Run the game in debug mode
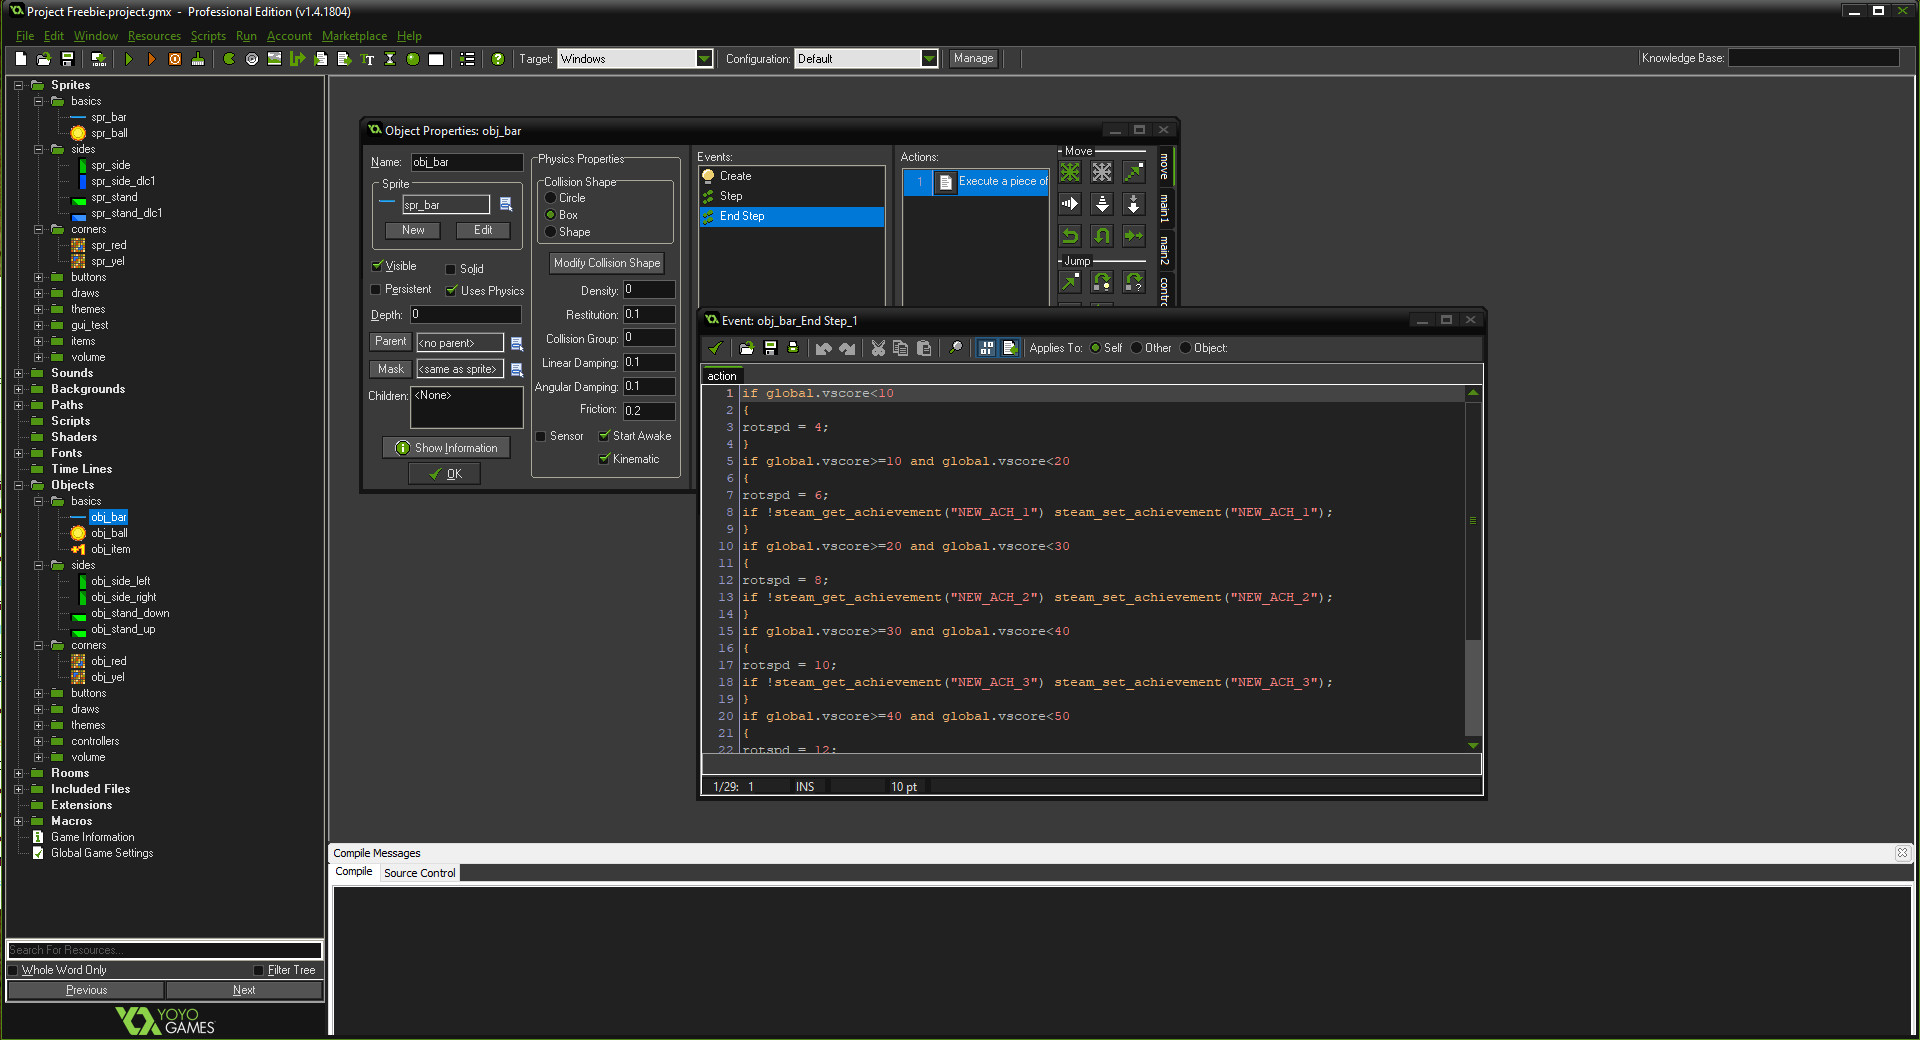Screen dimensions: 1920x1040 tap(152, 59)
